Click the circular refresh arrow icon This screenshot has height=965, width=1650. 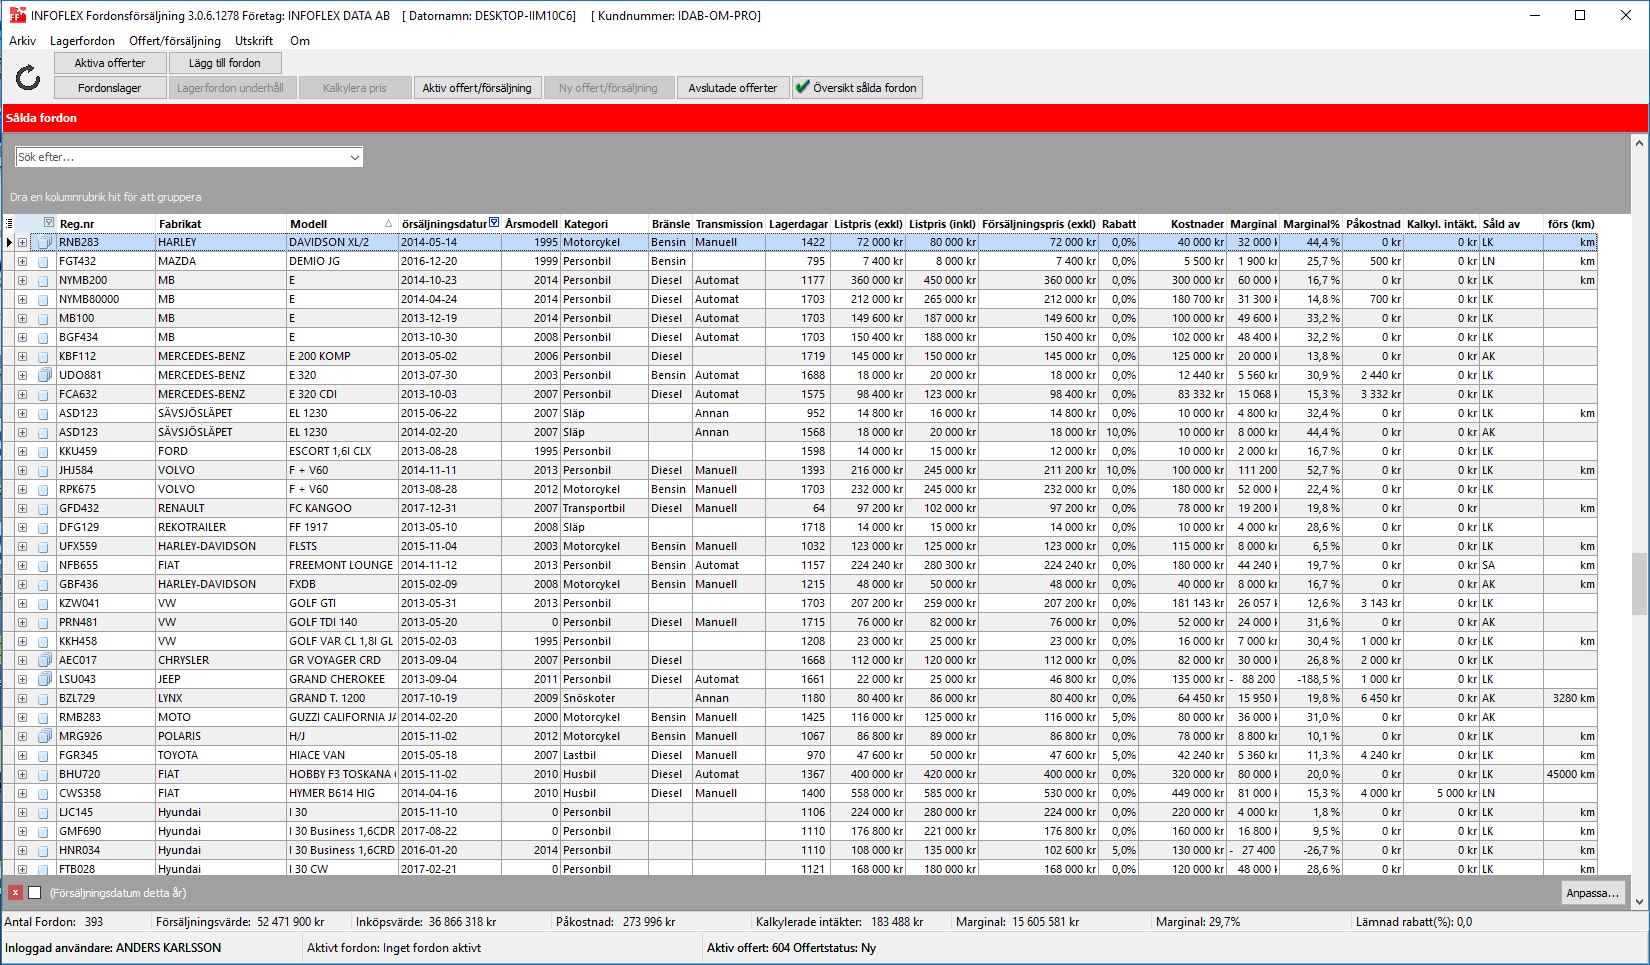[x=28, y=77]
